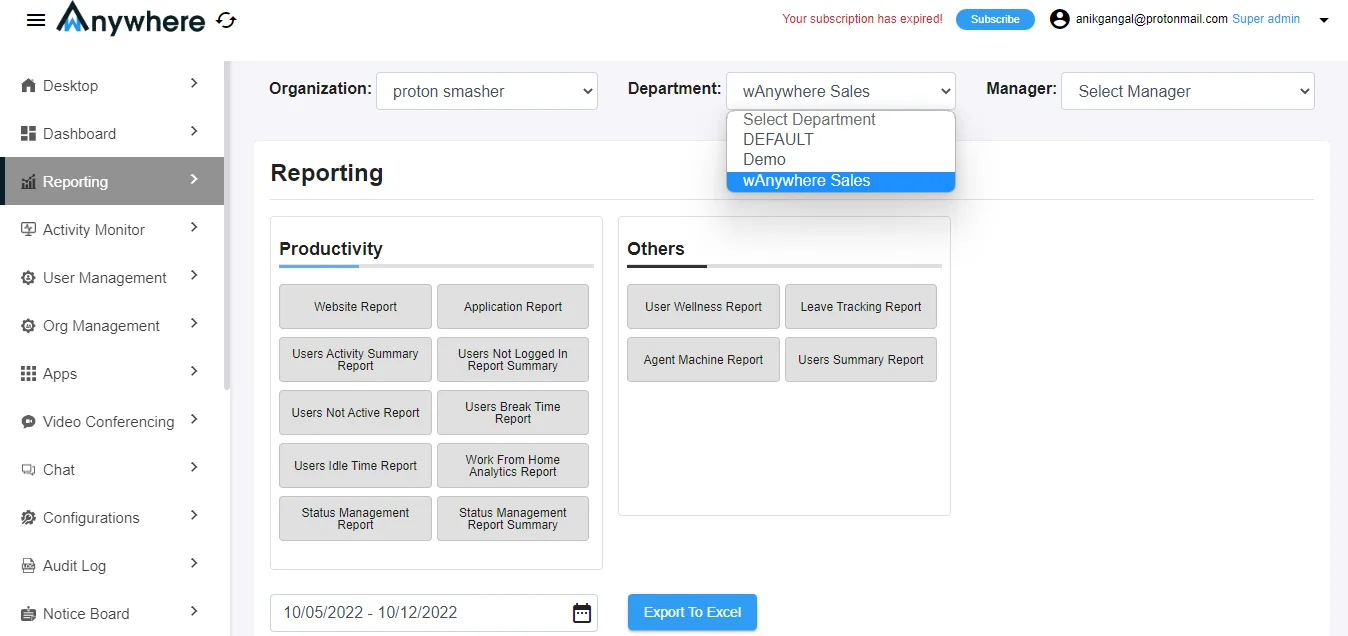
Task: Click Export To Excel button
Action: click(692, 613)
